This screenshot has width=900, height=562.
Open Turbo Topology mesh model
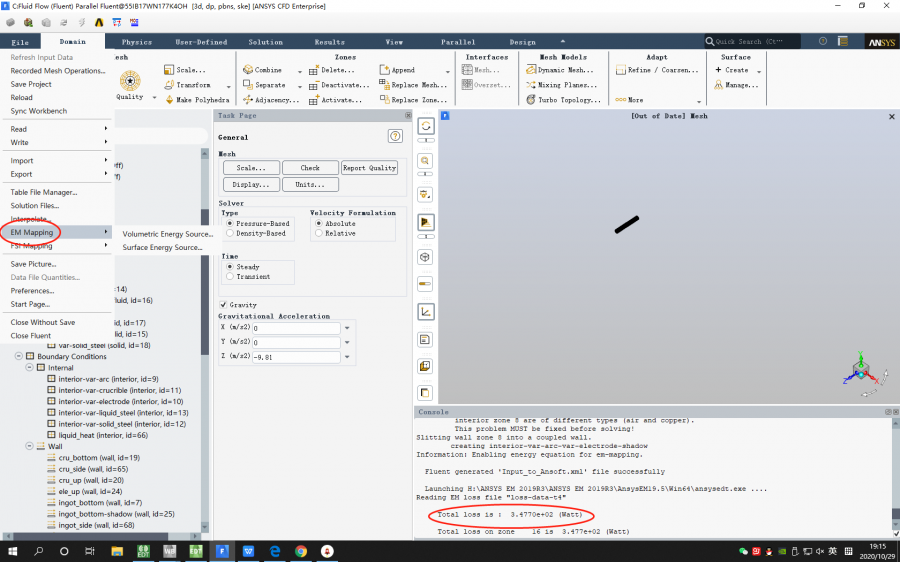tap(531, 100)
